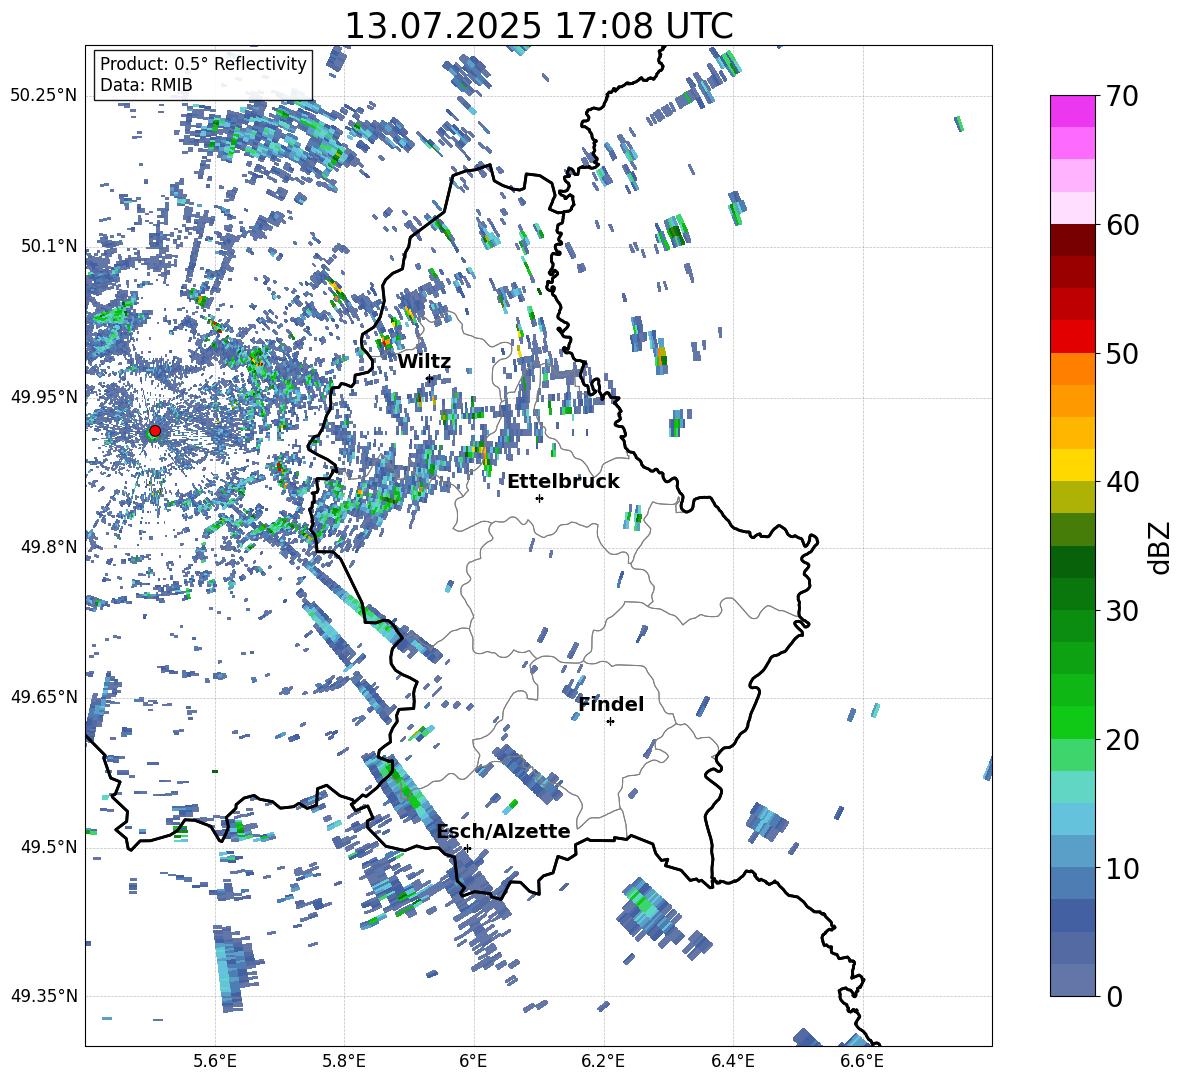The height and width of the screenshot is (1081, 1184).
Task: Click the cross marker below Findel label
Action: pyautogui.click(x=610, y=722)
